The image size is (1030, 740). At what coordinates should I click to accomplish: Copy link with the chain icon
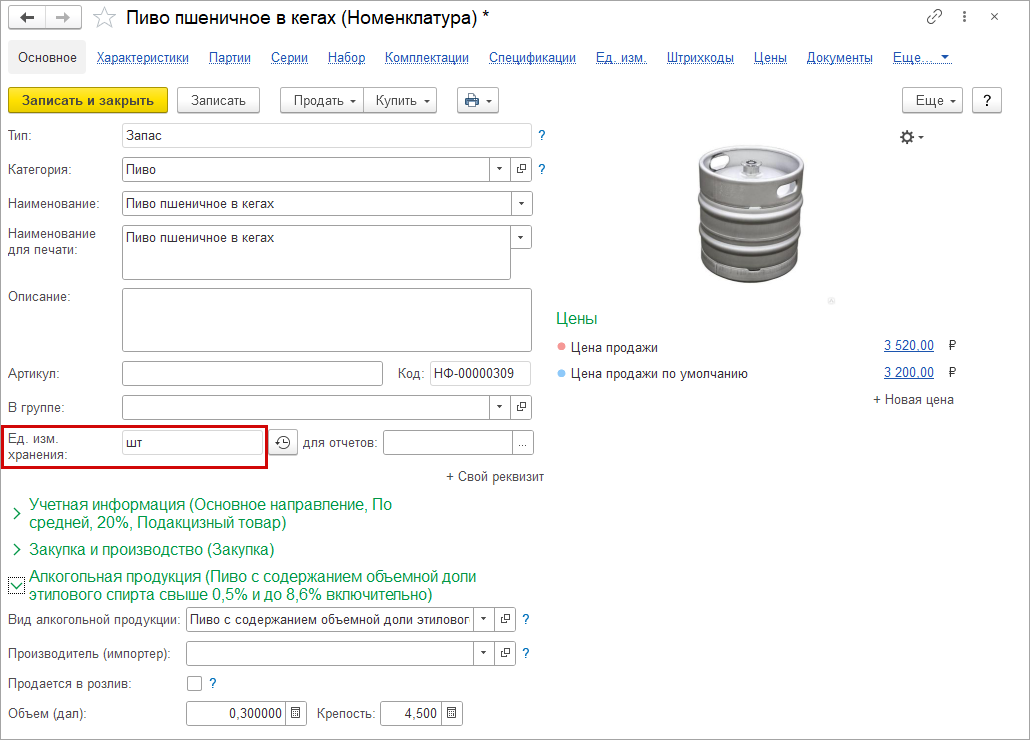(x=934, y=17)
